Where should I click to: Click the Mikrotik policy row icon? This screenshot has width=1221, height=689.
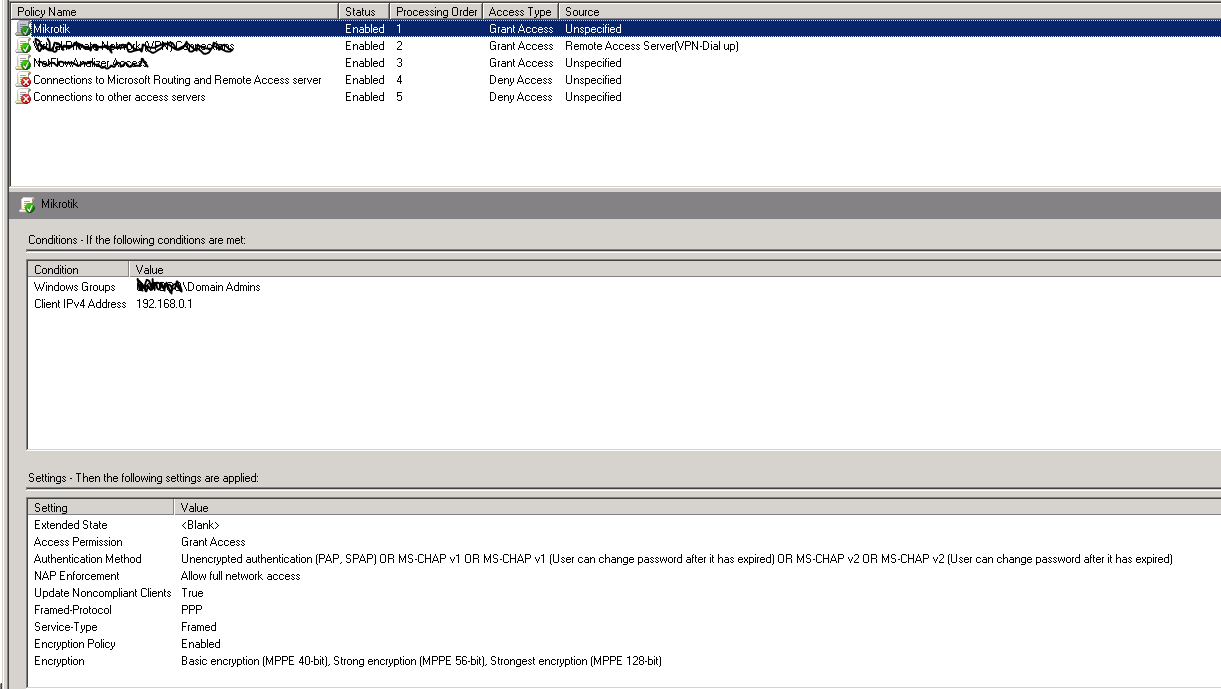pos(24,29)
